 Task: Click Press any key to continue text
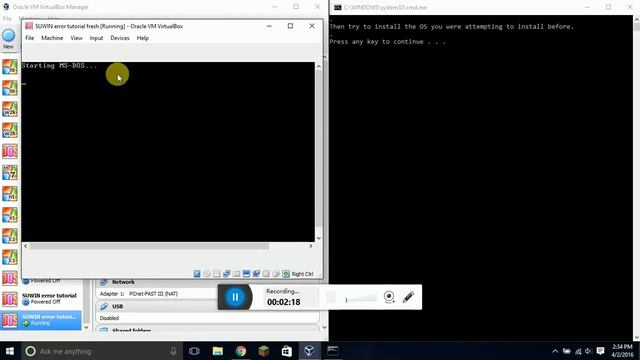point(388,42)
